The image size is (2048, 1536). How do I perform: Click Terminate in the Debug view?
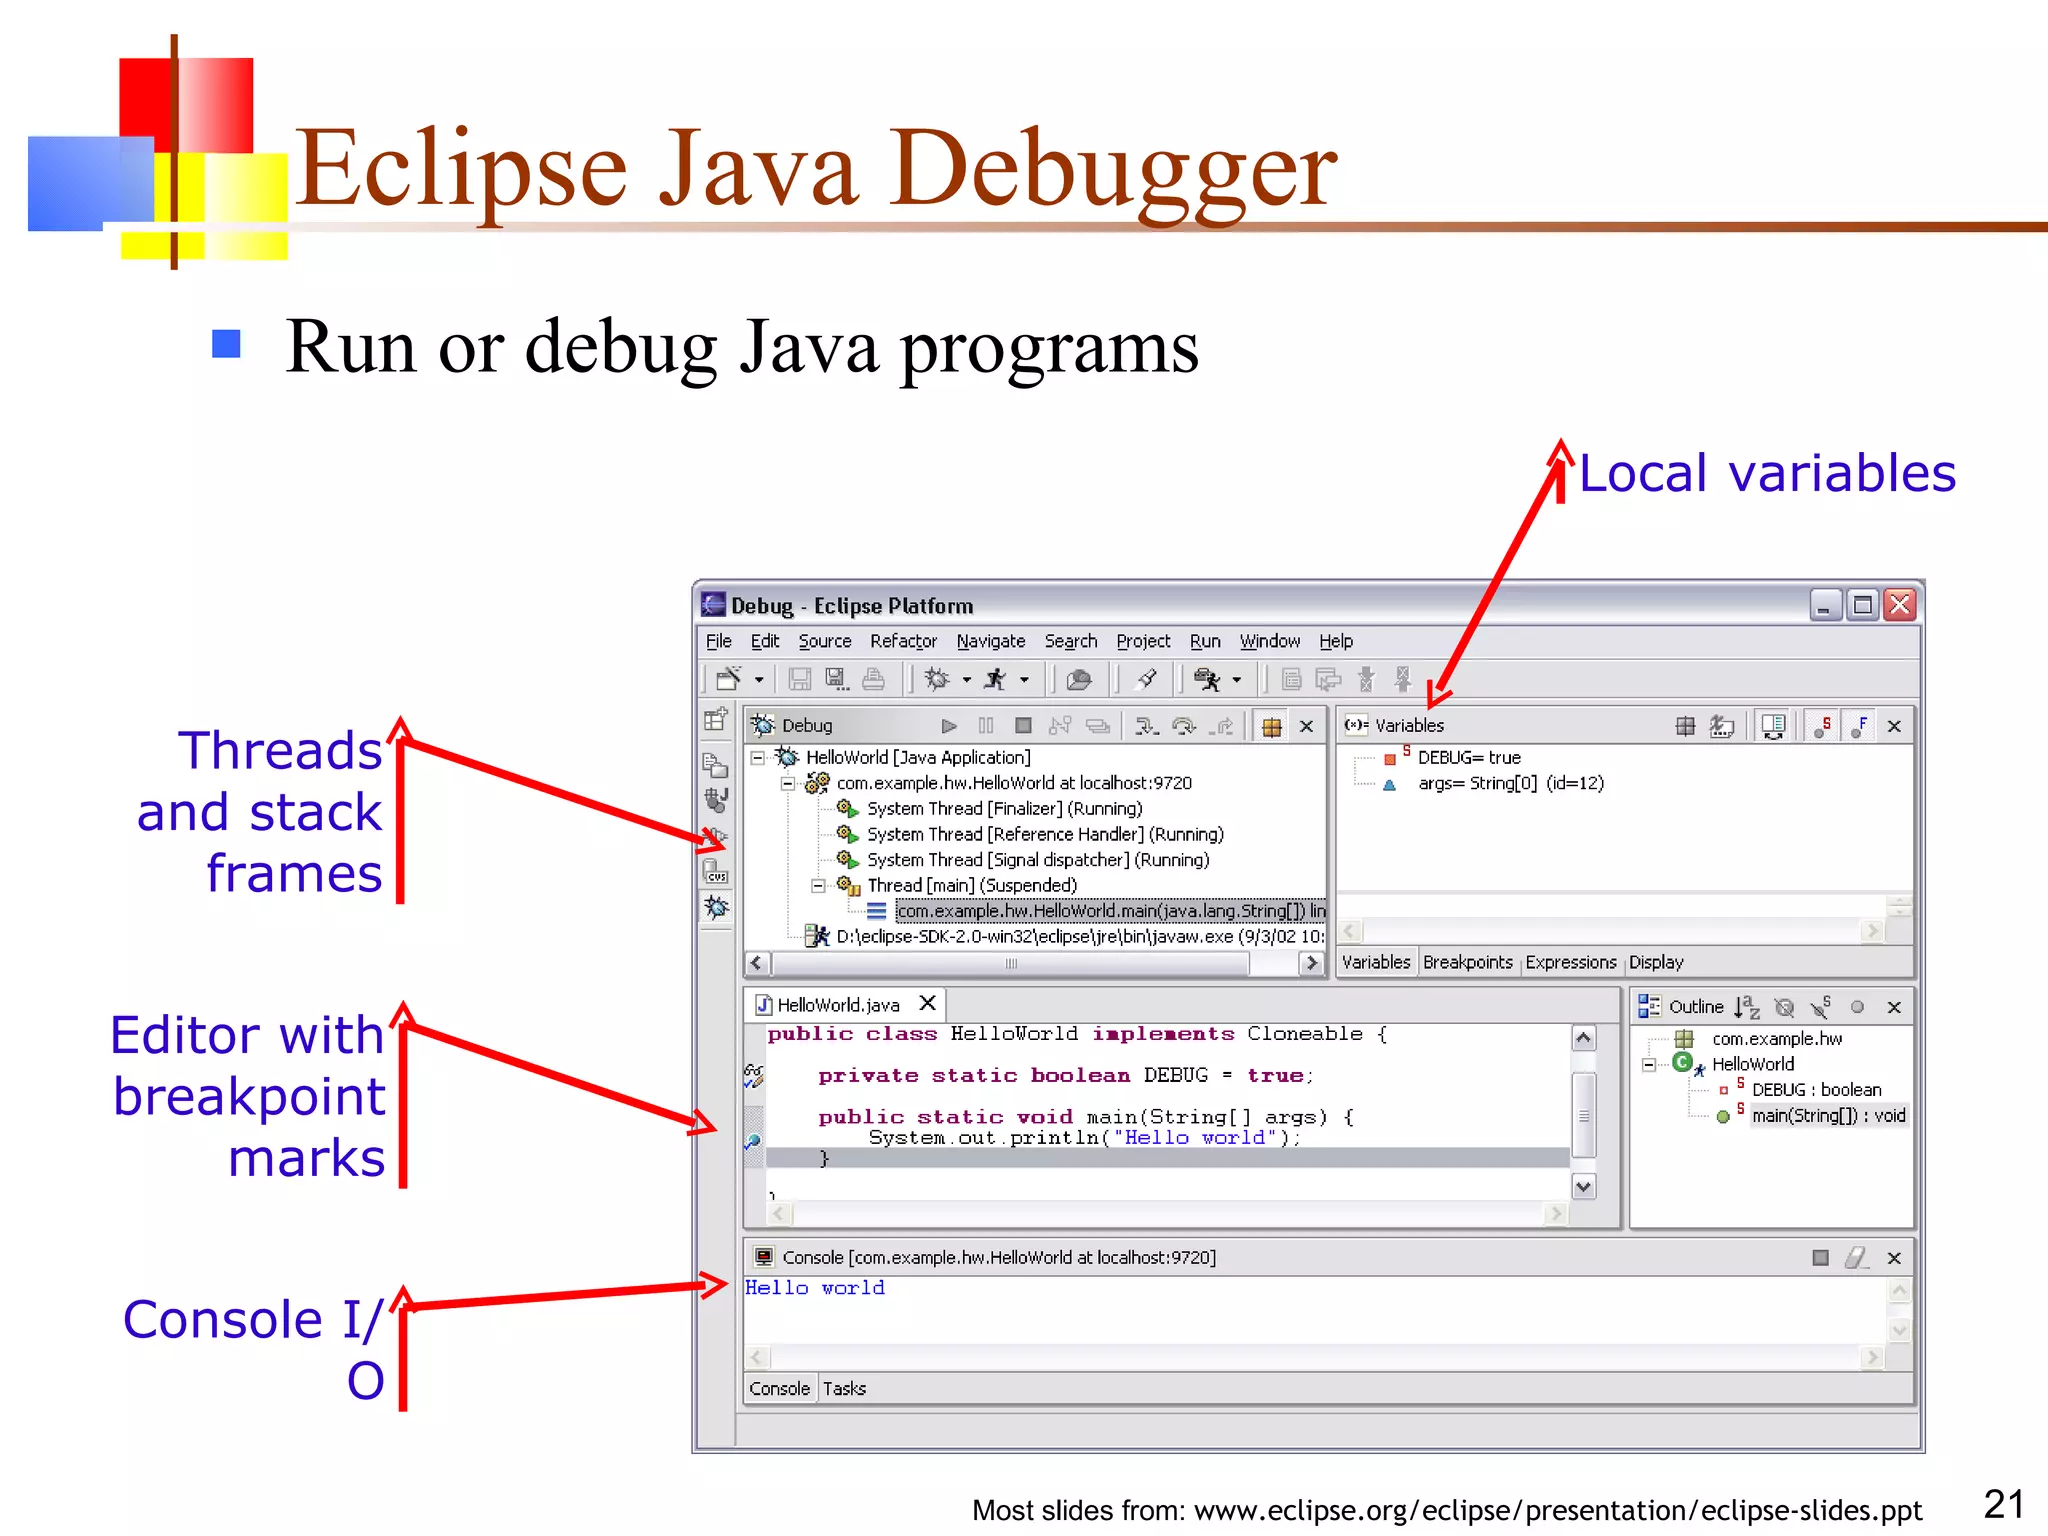(x=1023, y=726)
